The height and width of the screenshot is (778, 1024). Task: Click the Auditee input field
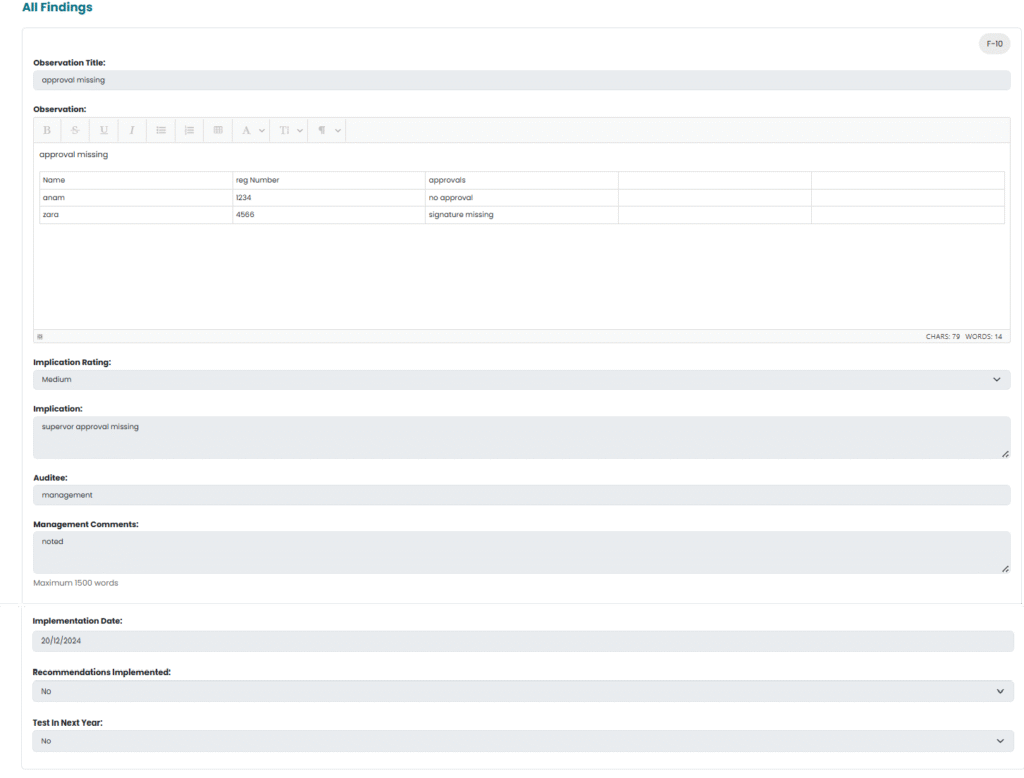[521, 495]
